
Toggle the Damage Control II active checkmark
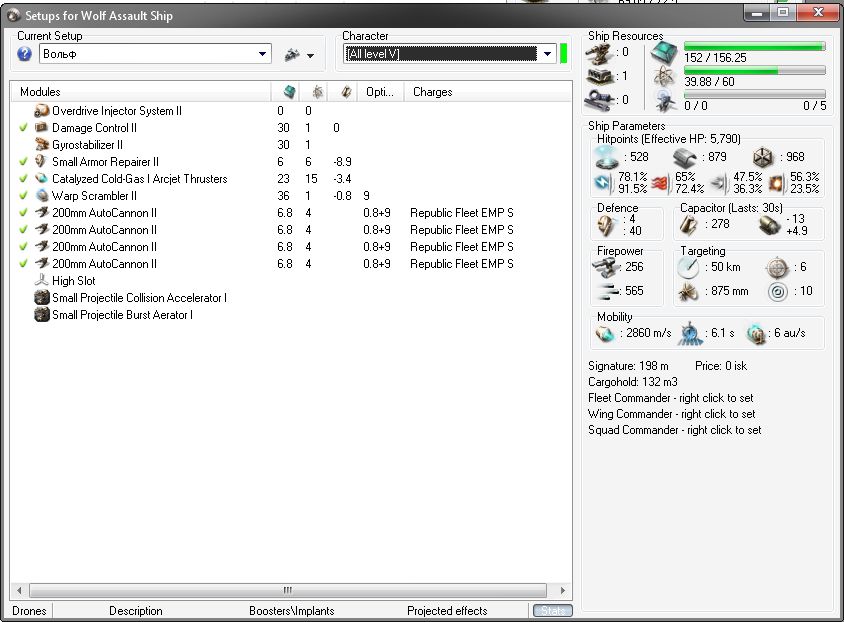pyautogui.click(x=23, y=128)
